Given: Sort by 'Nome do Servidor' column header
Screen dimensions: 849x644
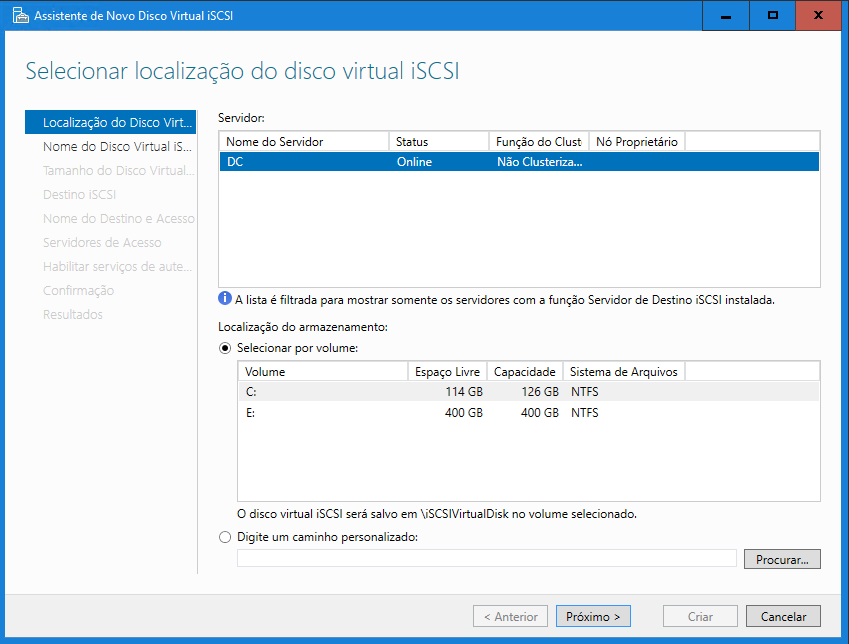Looking at the screenshot, I should coord(303,142).
